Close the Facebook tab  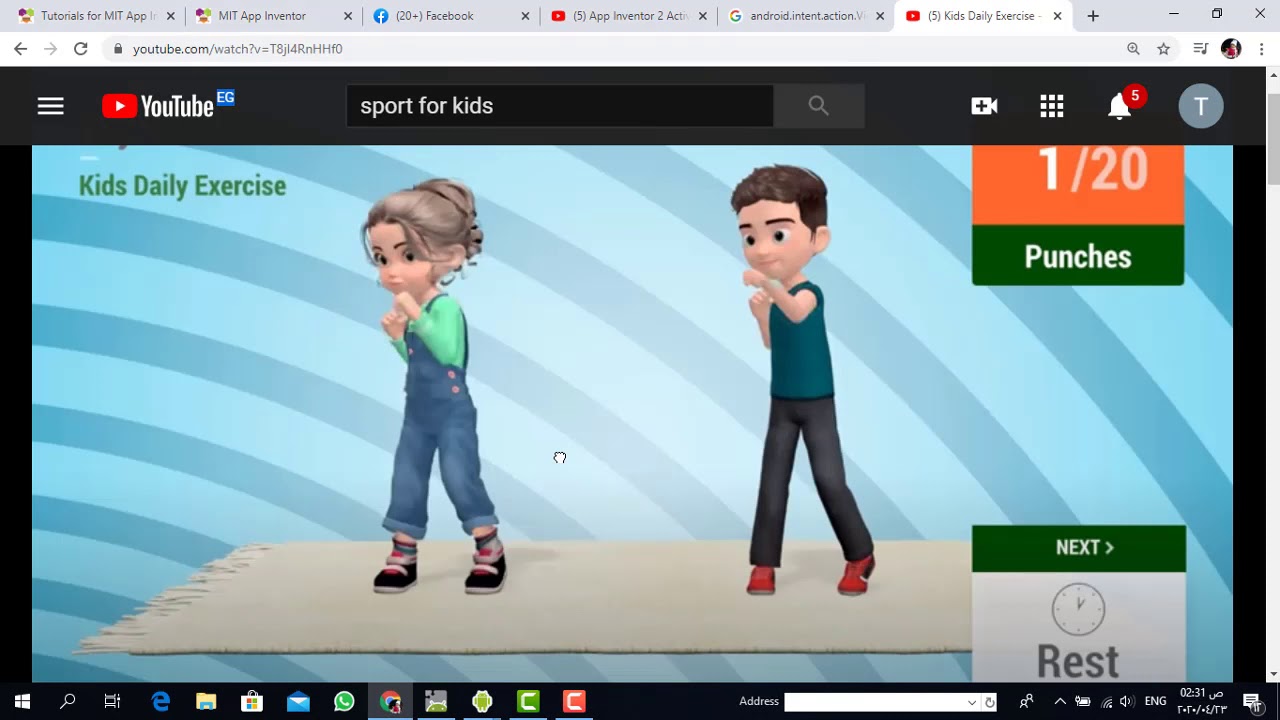click(525, 16)
